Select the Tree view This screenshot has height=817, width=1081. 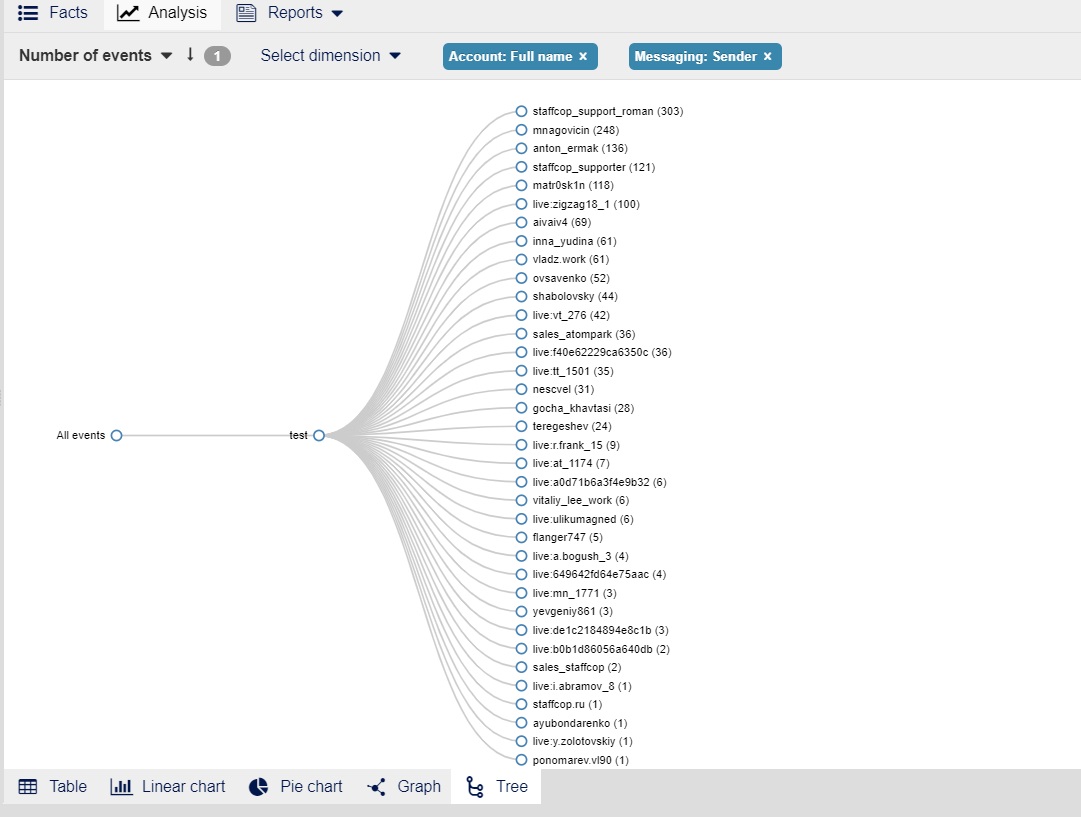(497, 787)
